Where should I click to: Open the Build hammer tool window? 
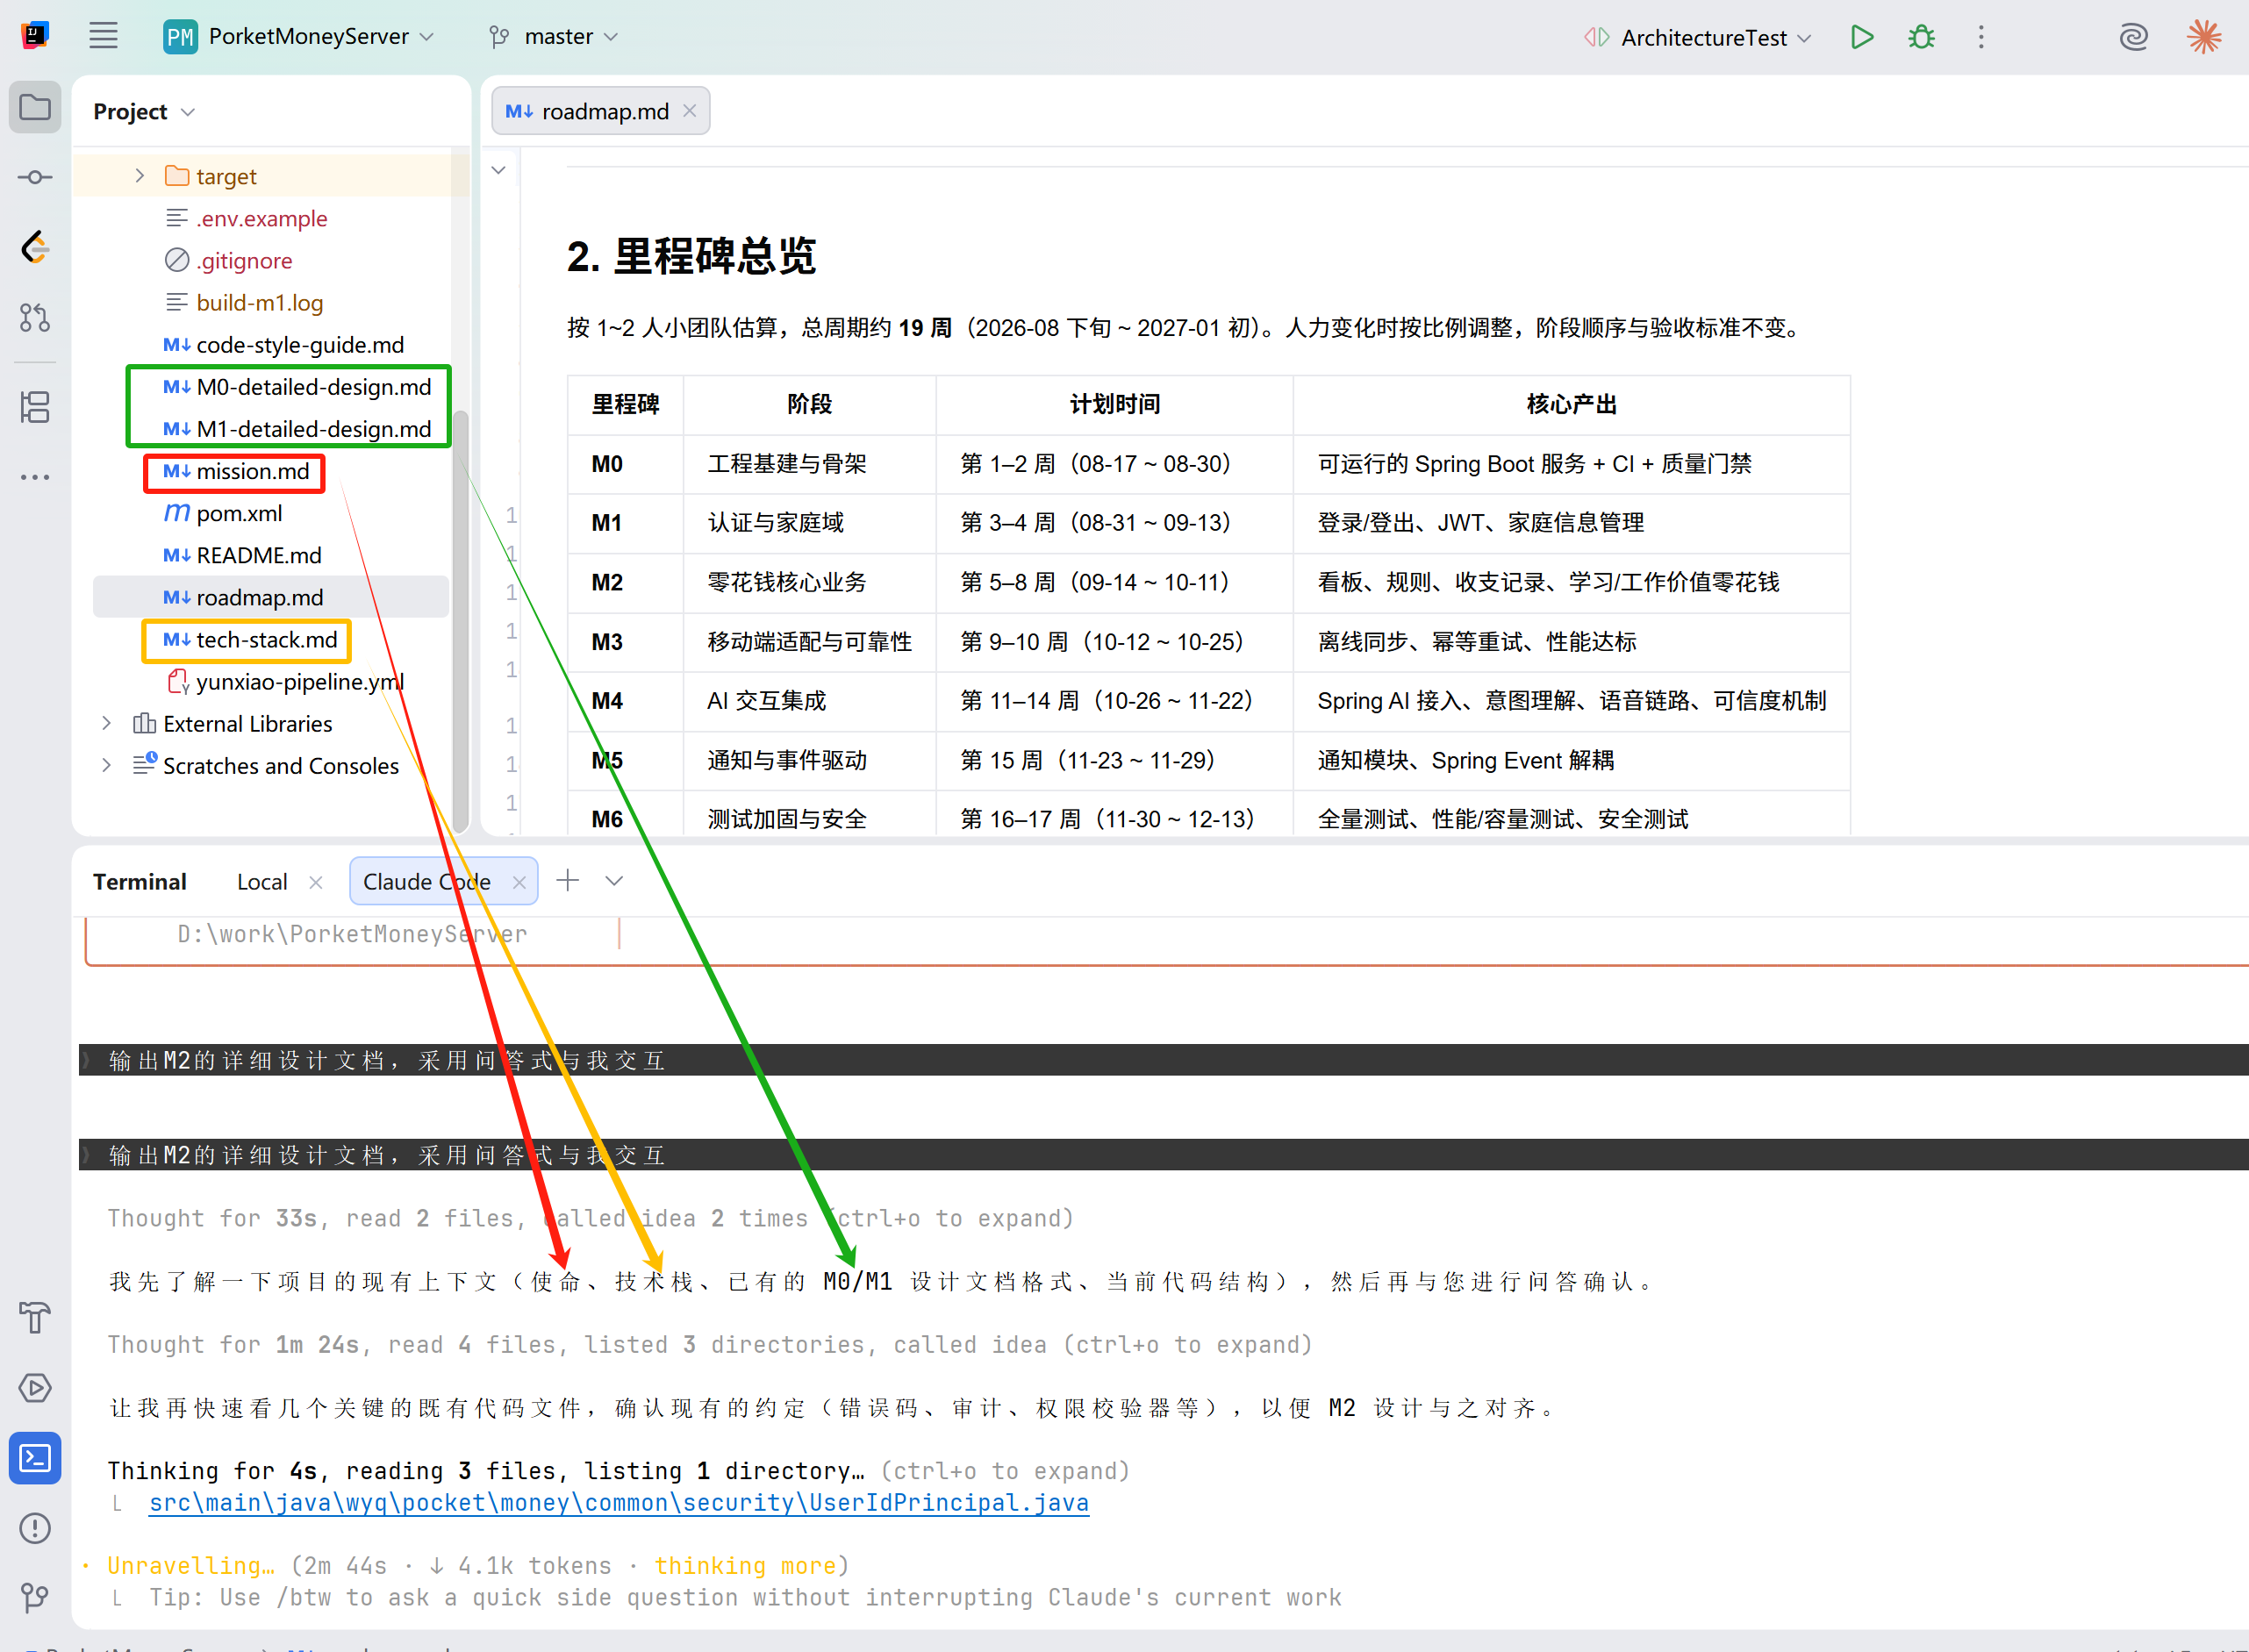pos(35,1318)
